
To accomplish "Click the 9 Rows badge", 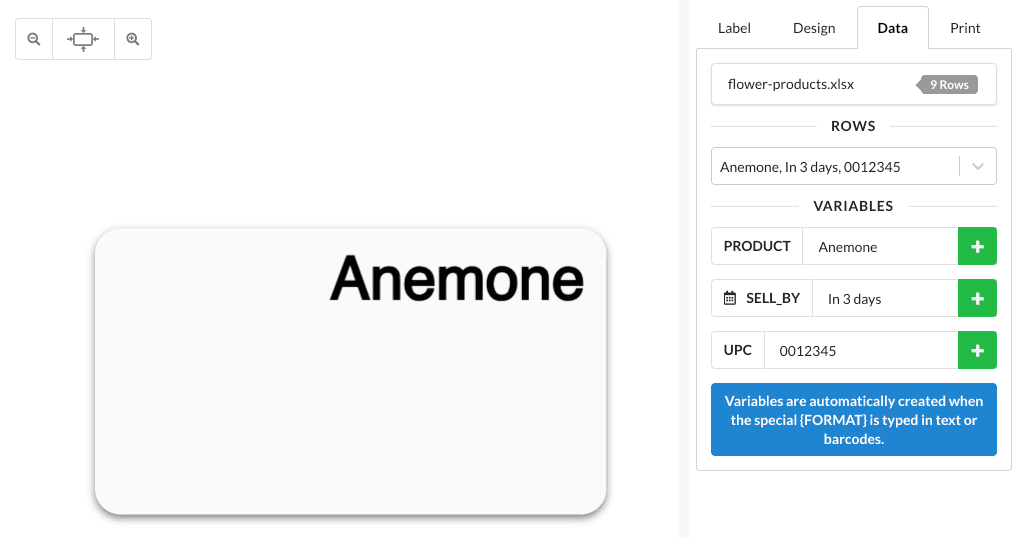I will click(949, 85).
